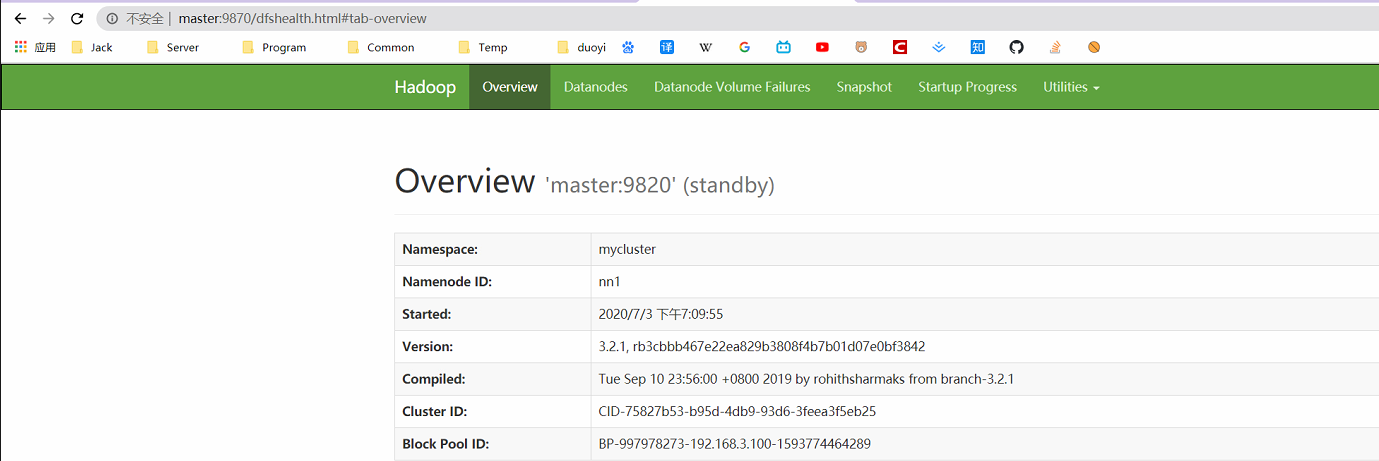
Task: Click the browser forward arrow
Action: pos(48,19)
